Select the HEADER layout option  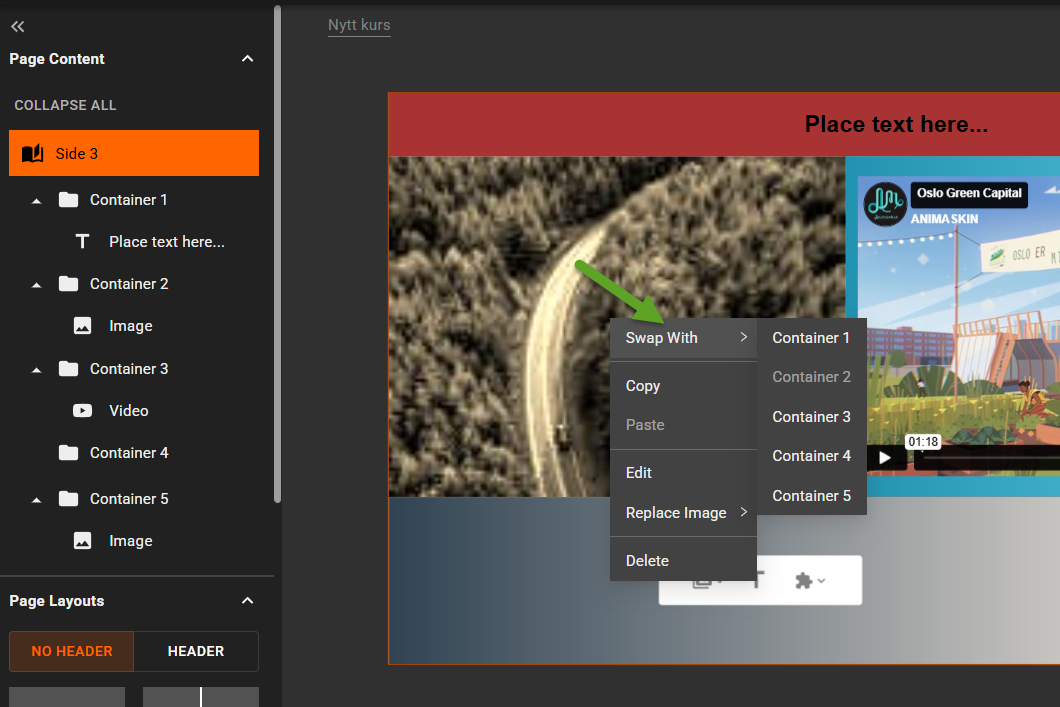click(x=196, y=651)
